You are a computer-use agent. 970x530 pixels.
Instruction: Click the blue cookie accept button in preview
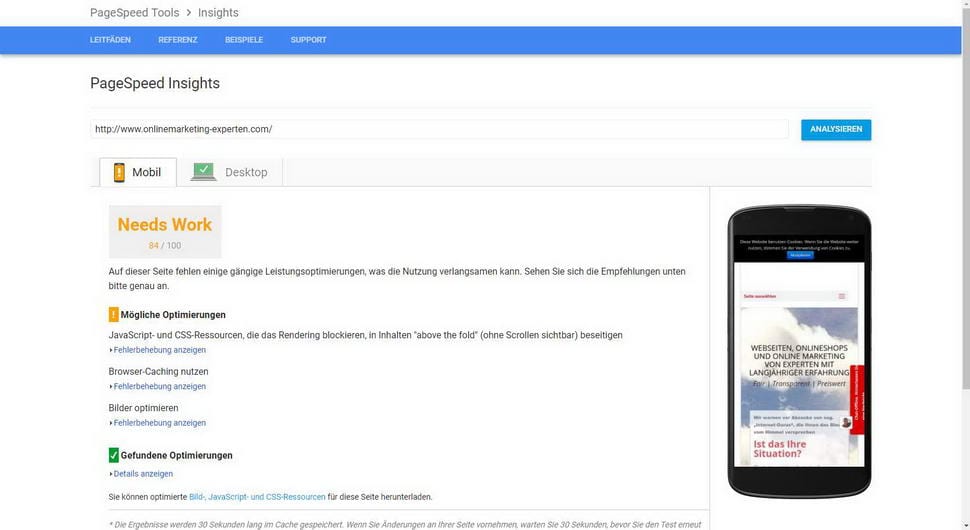coord(800,255)
